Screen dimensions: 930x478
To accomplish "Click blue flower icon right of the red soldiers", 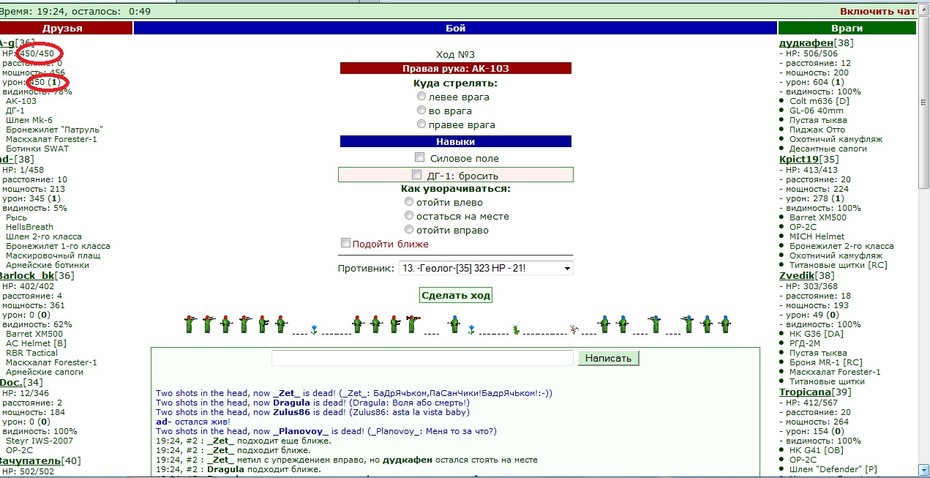I will [314, 328].
